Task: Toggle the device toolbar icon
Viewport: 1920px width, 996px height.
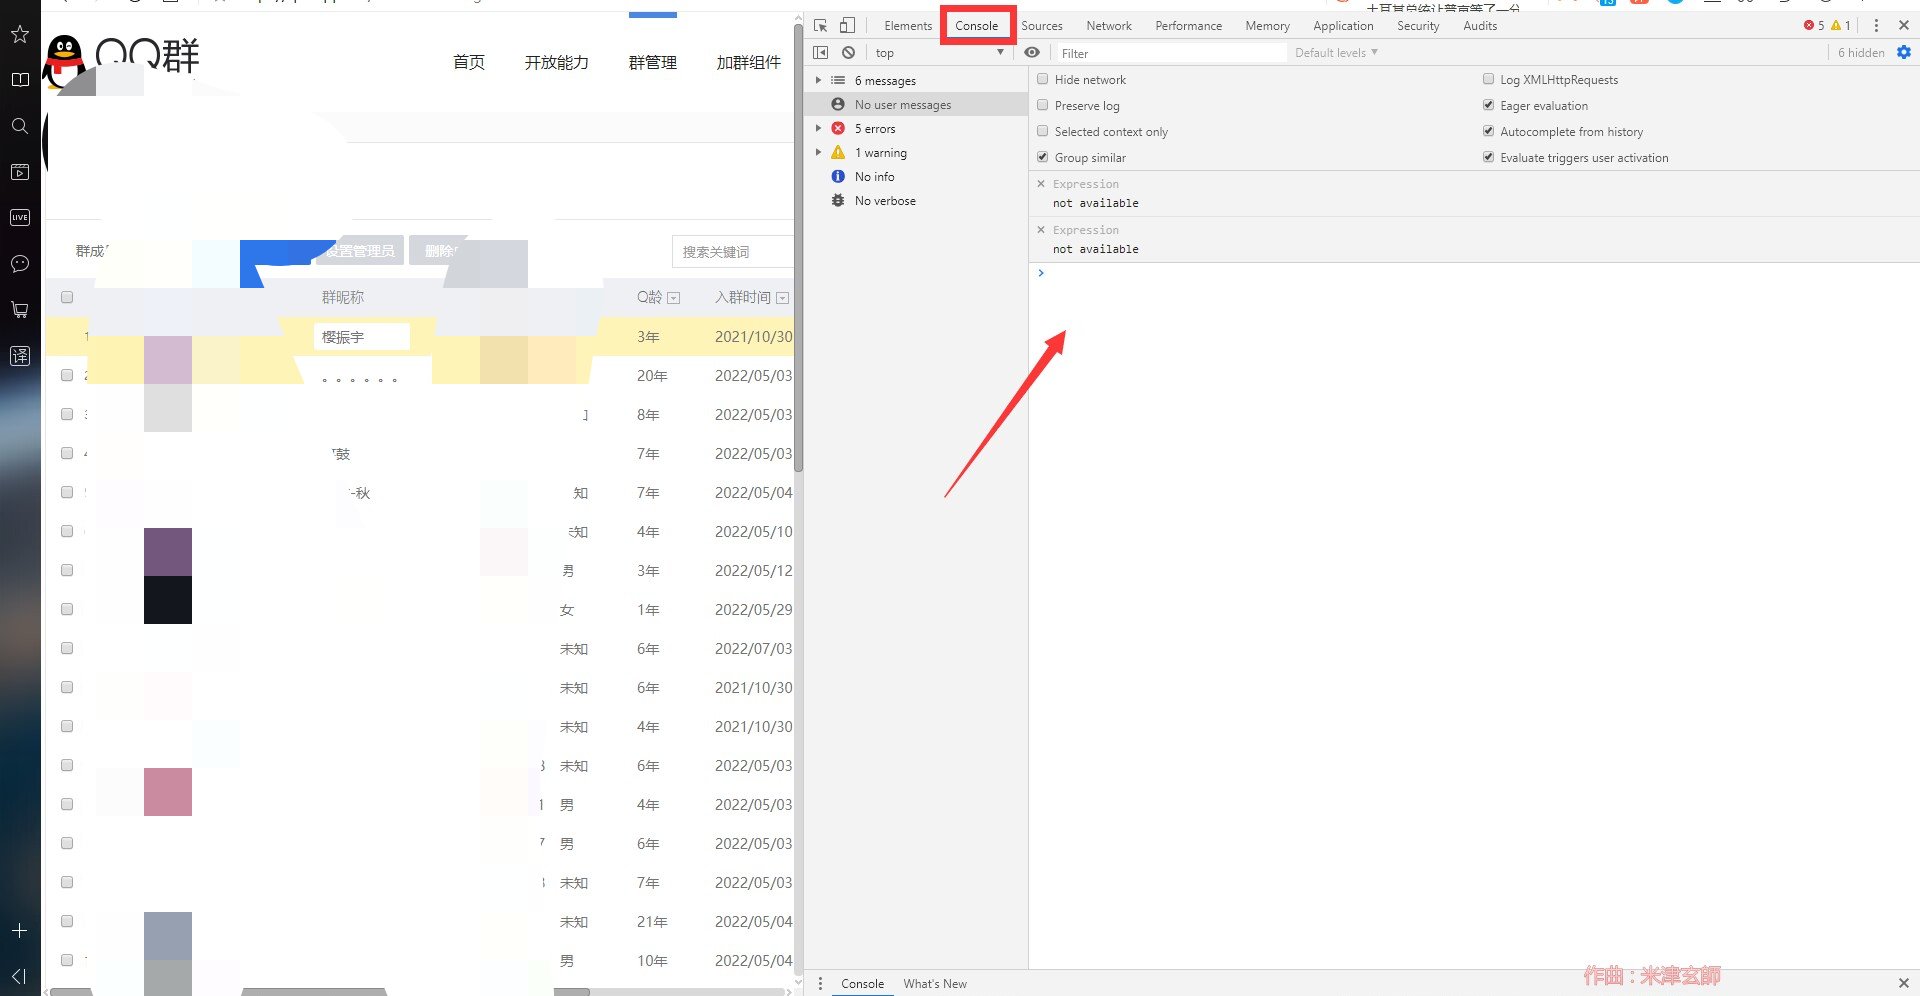Action: (847, 26)
